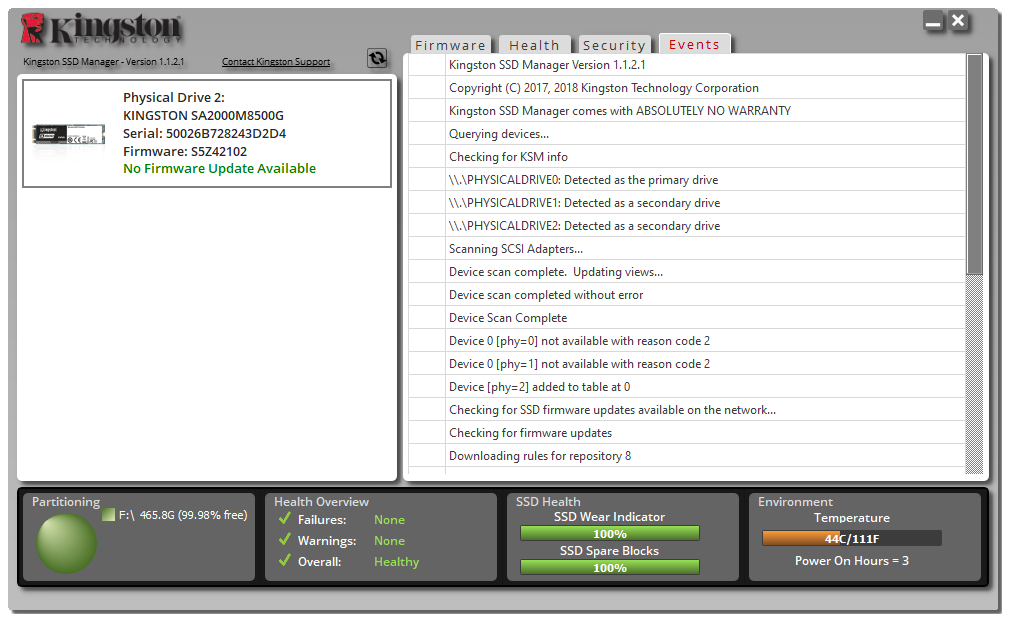Select the Physical Drive 2 entry box
The height and width of the screenshot is (623, 1011).
(x=207, y=134)
